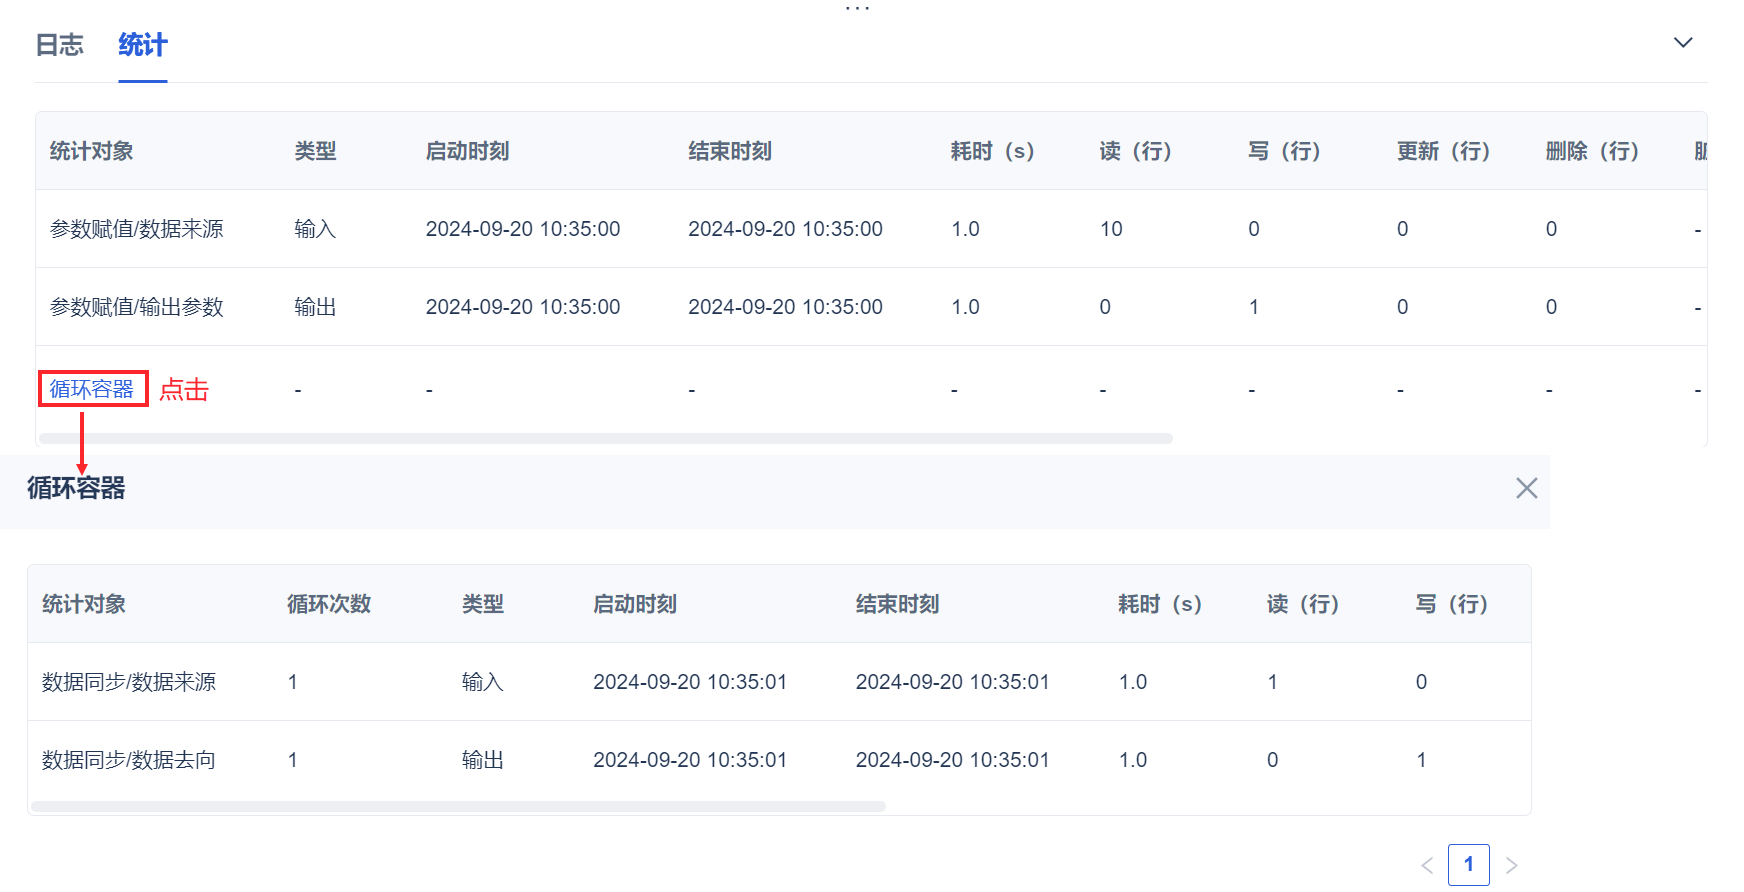Screen dimensions: 1744x892
Task: Close the 循环容器 detail panel
Action: pyautogui.click(x=1526, y=488)
